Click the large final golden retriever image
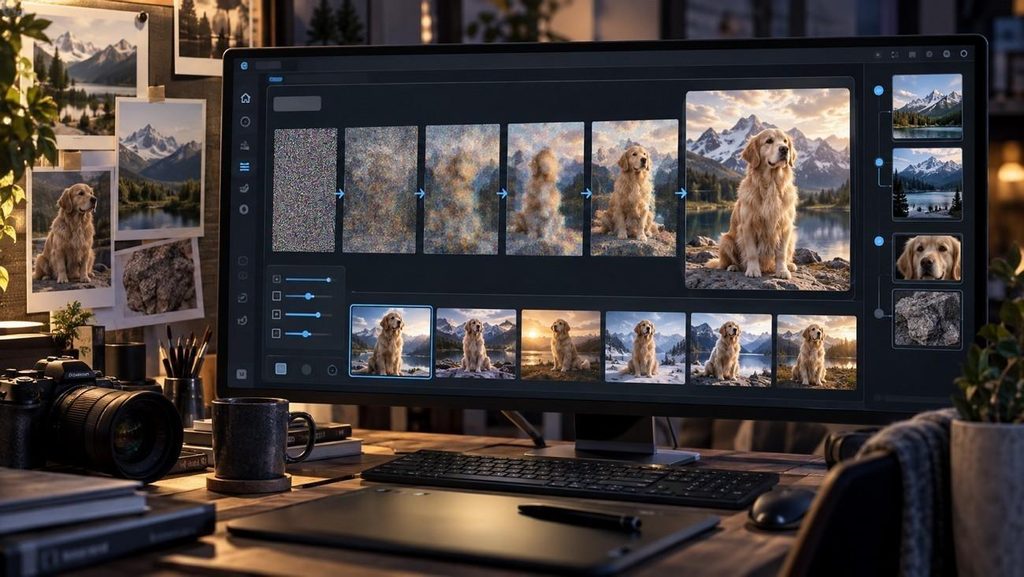Viewport: 1024px width, 577px height. 768,189
